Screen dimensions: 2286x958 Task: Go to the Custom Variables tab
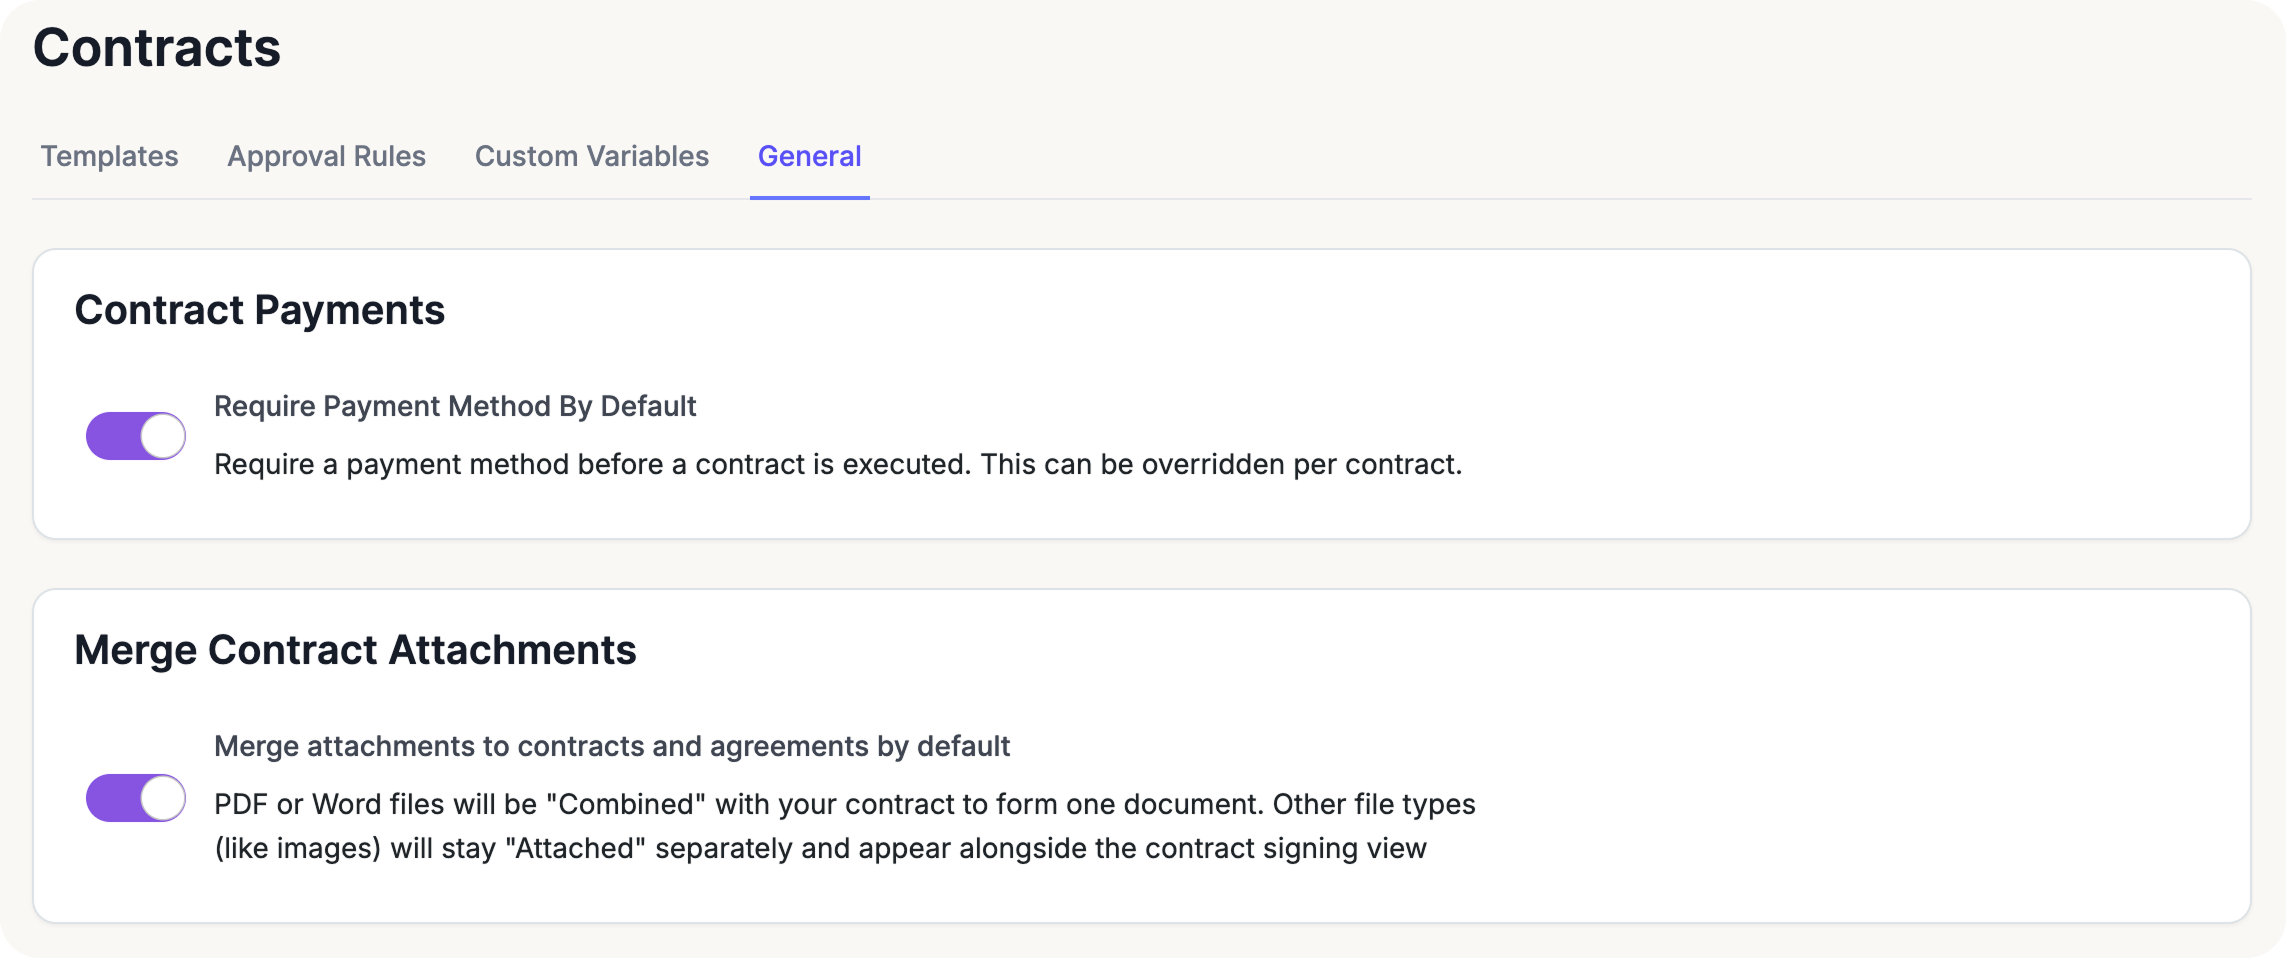[591, 156]
